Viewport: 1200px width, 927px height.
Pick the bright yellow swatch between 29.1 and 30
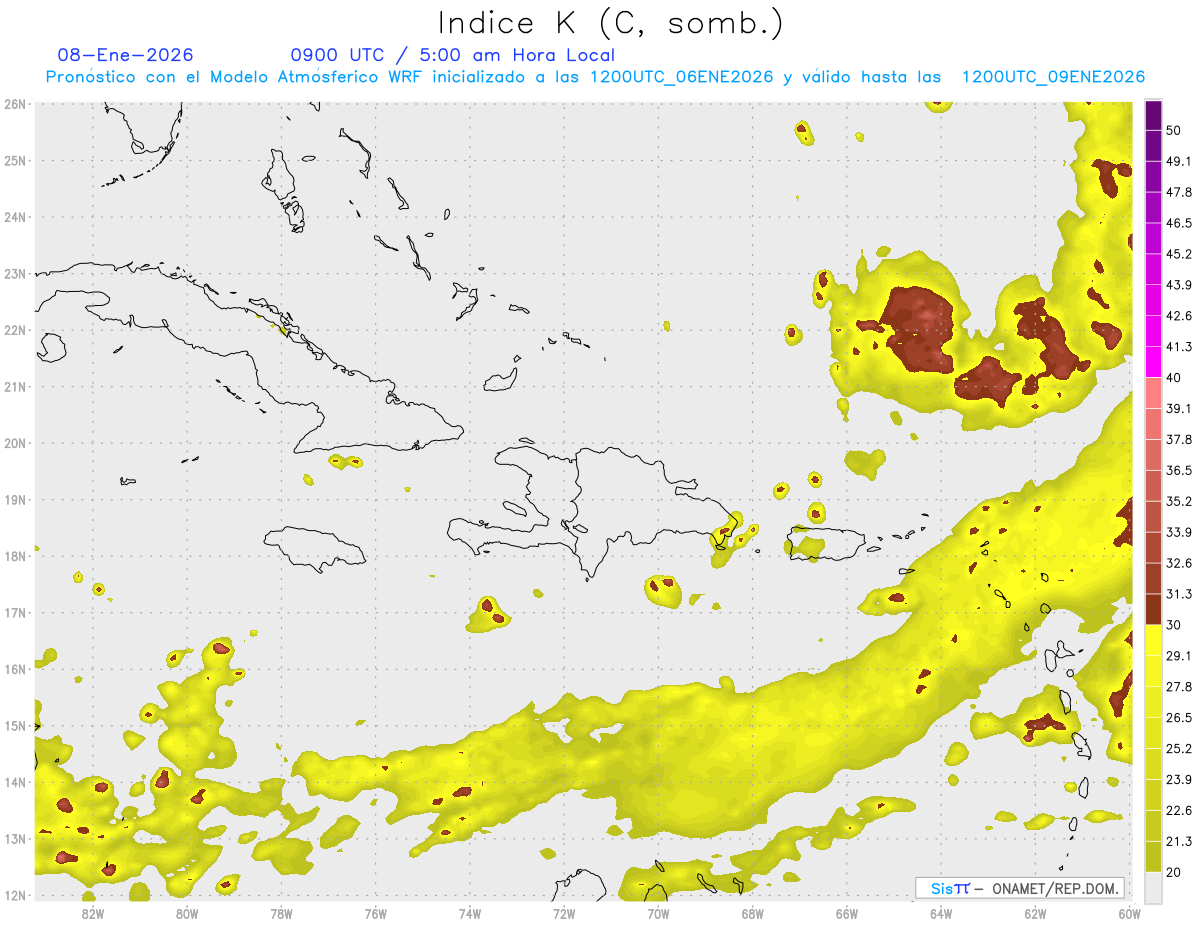(x=1154, y=640)
